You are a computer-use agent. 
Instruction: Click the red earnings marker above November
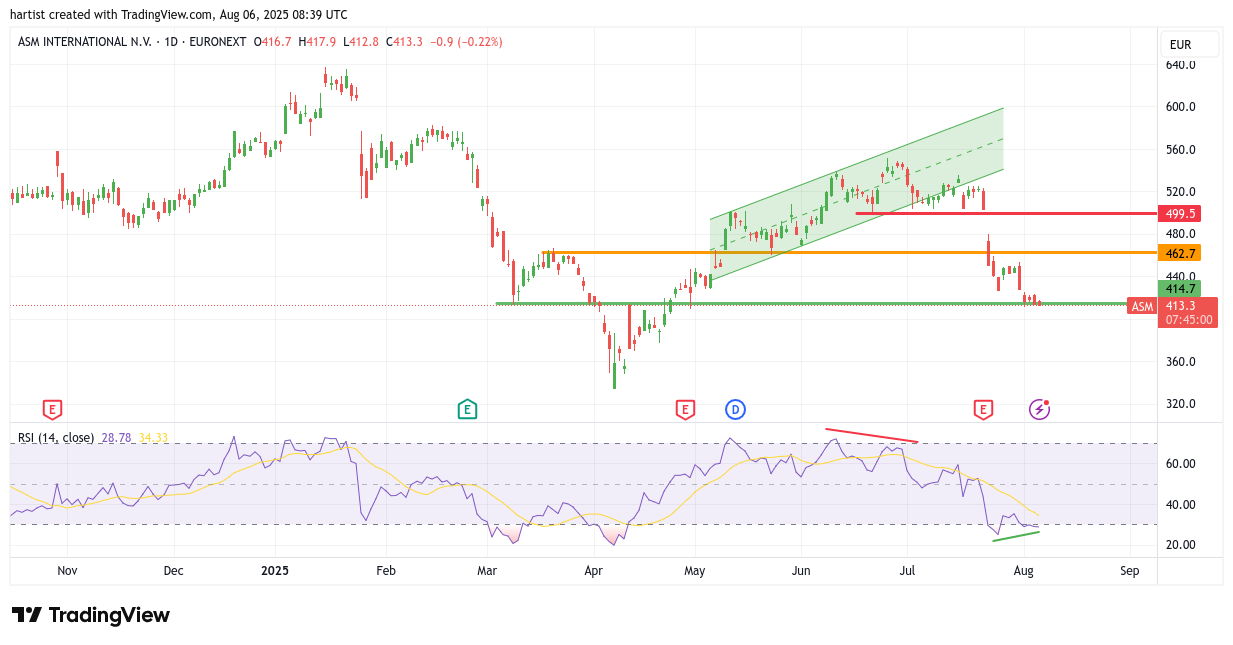52,408
